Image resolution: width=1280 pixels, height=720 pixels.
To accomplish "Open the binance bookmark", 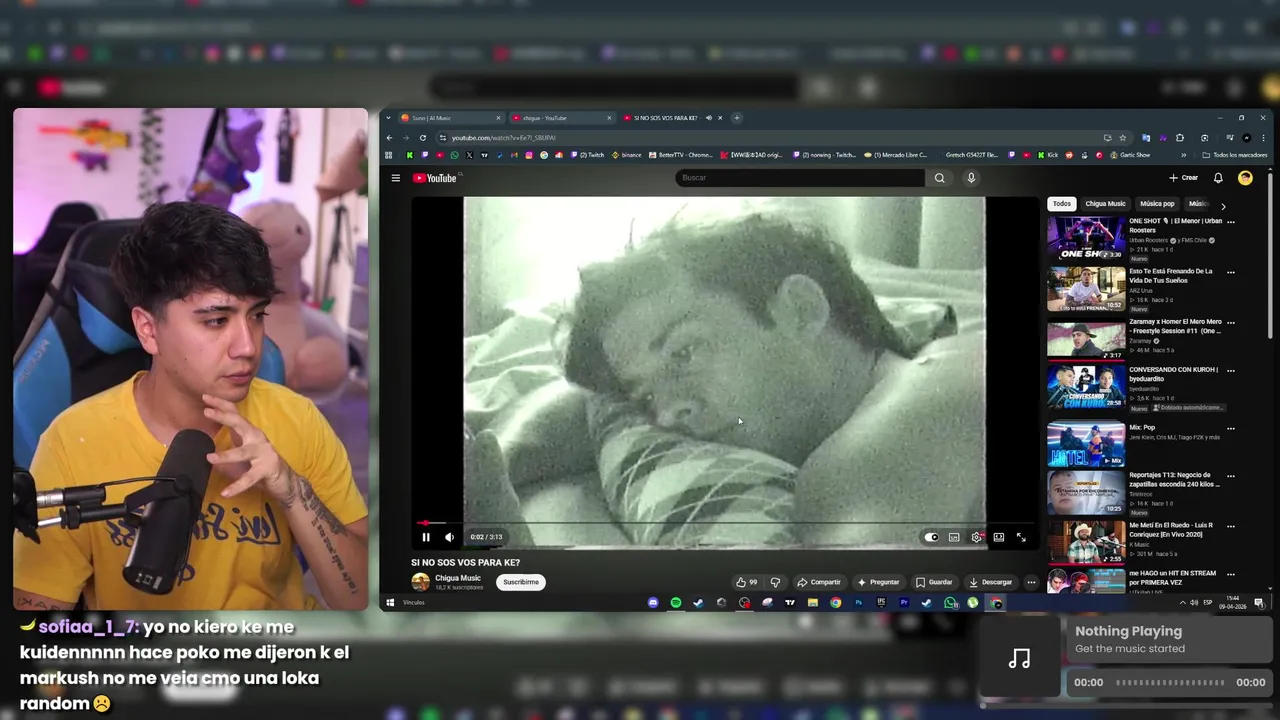I will [625, 155].
